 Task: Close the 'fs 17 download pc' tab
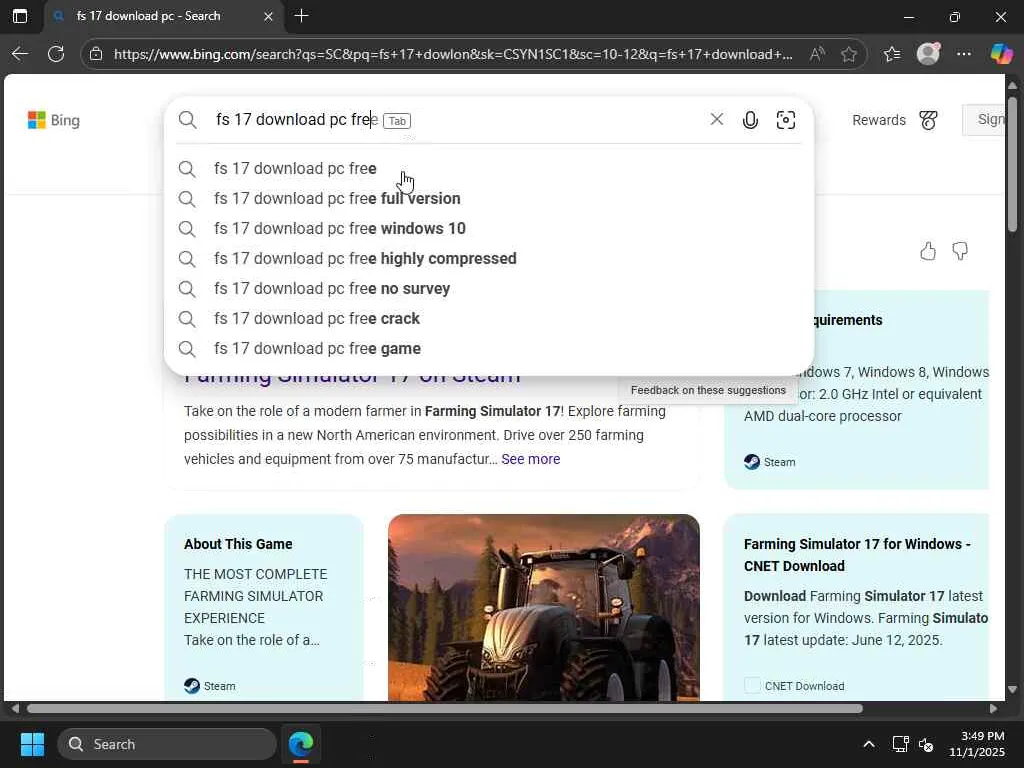[x=268, y=16]
